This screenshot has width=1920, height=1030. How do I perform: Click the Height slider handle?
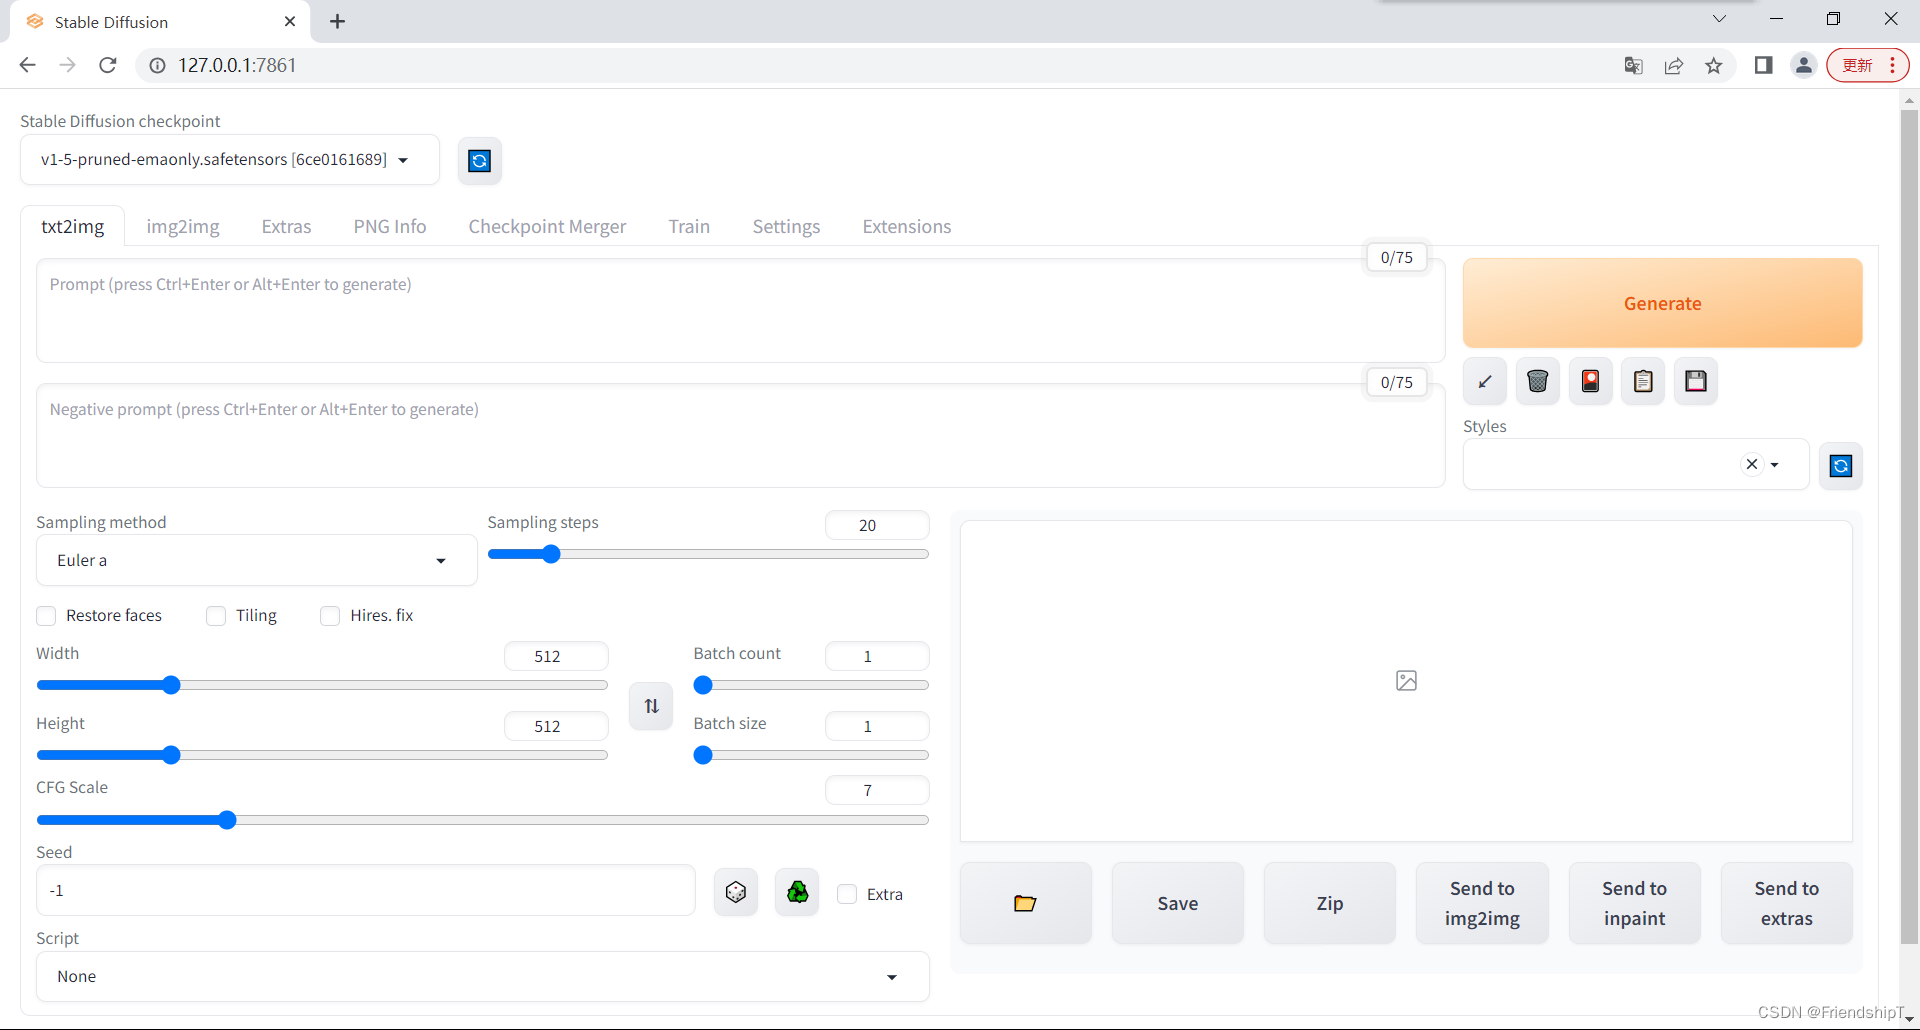pyautogui.click(x=171, y=755)
